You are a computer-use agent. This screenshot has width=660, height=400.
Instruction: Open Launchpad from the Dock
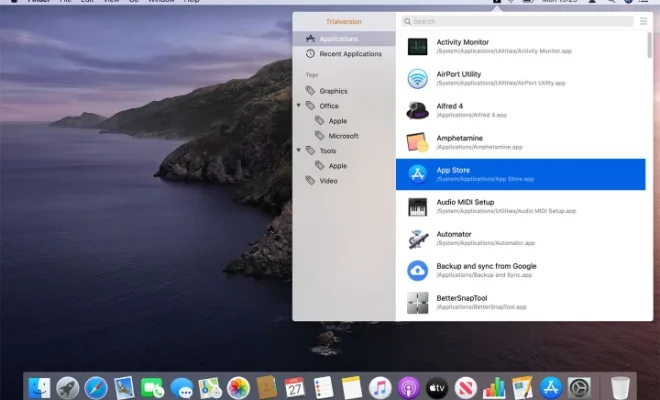[x=68, y=388]
